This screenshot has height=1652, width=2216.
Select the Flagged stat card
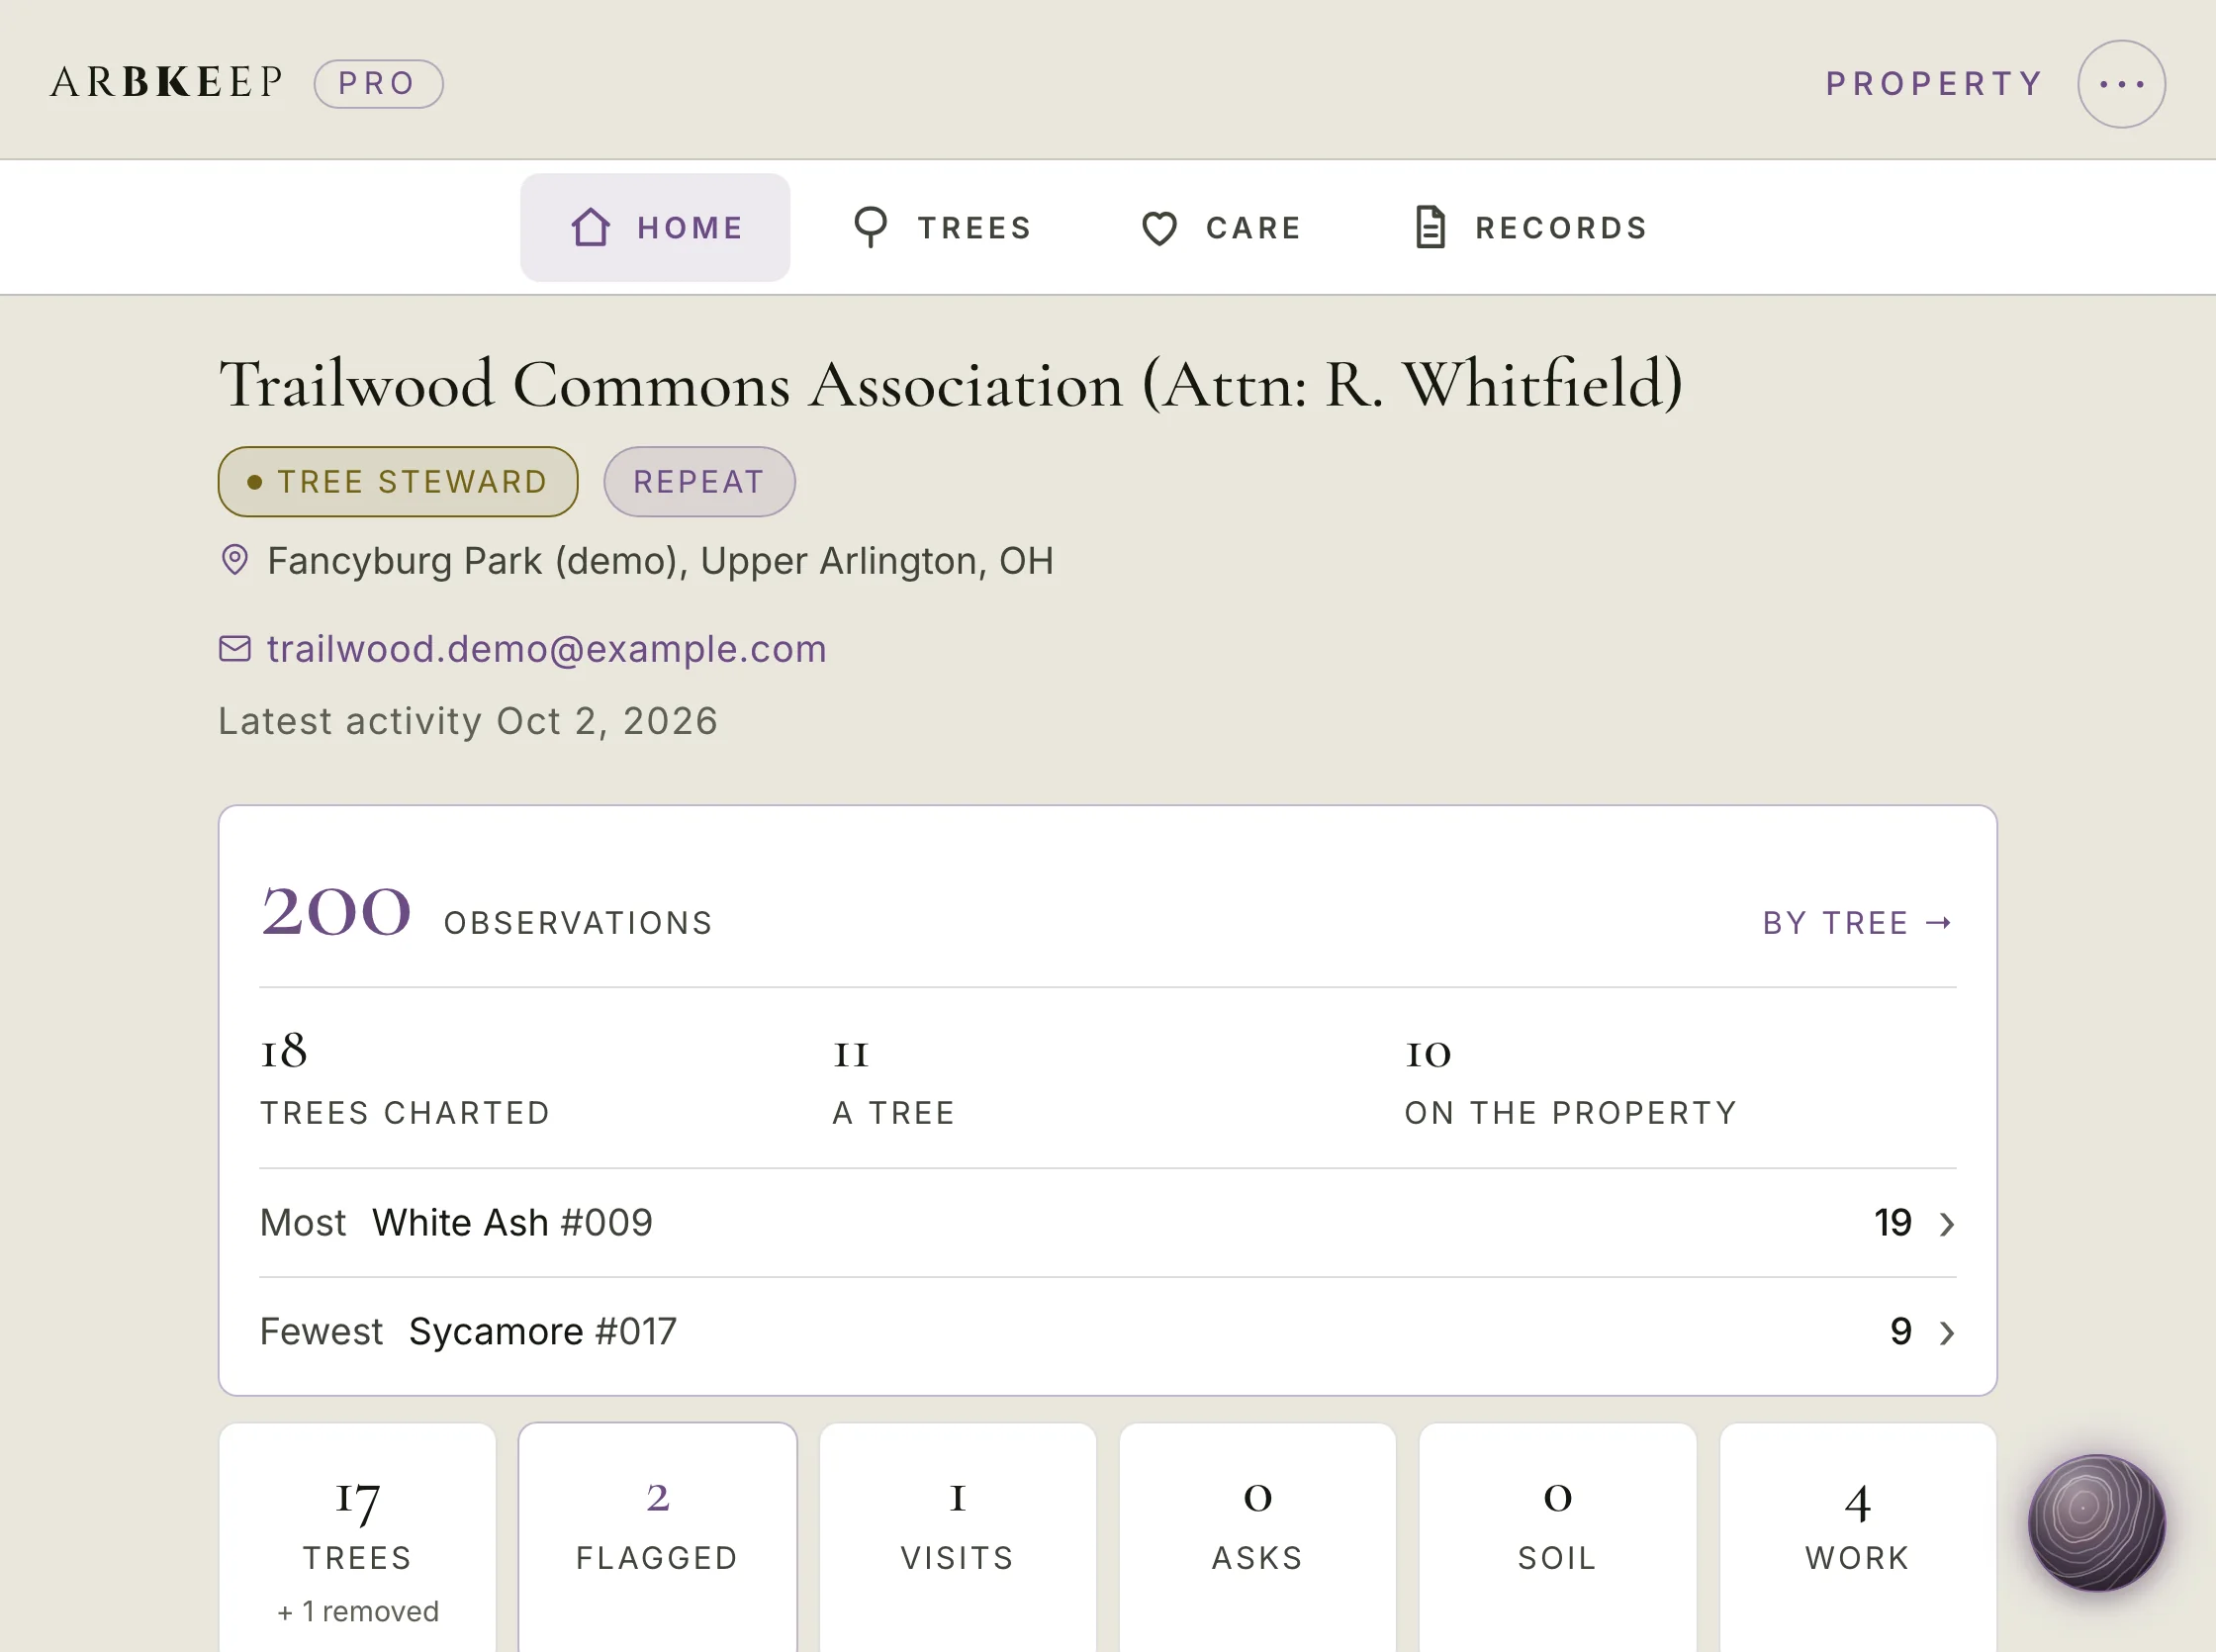(x=657, y=1537)
